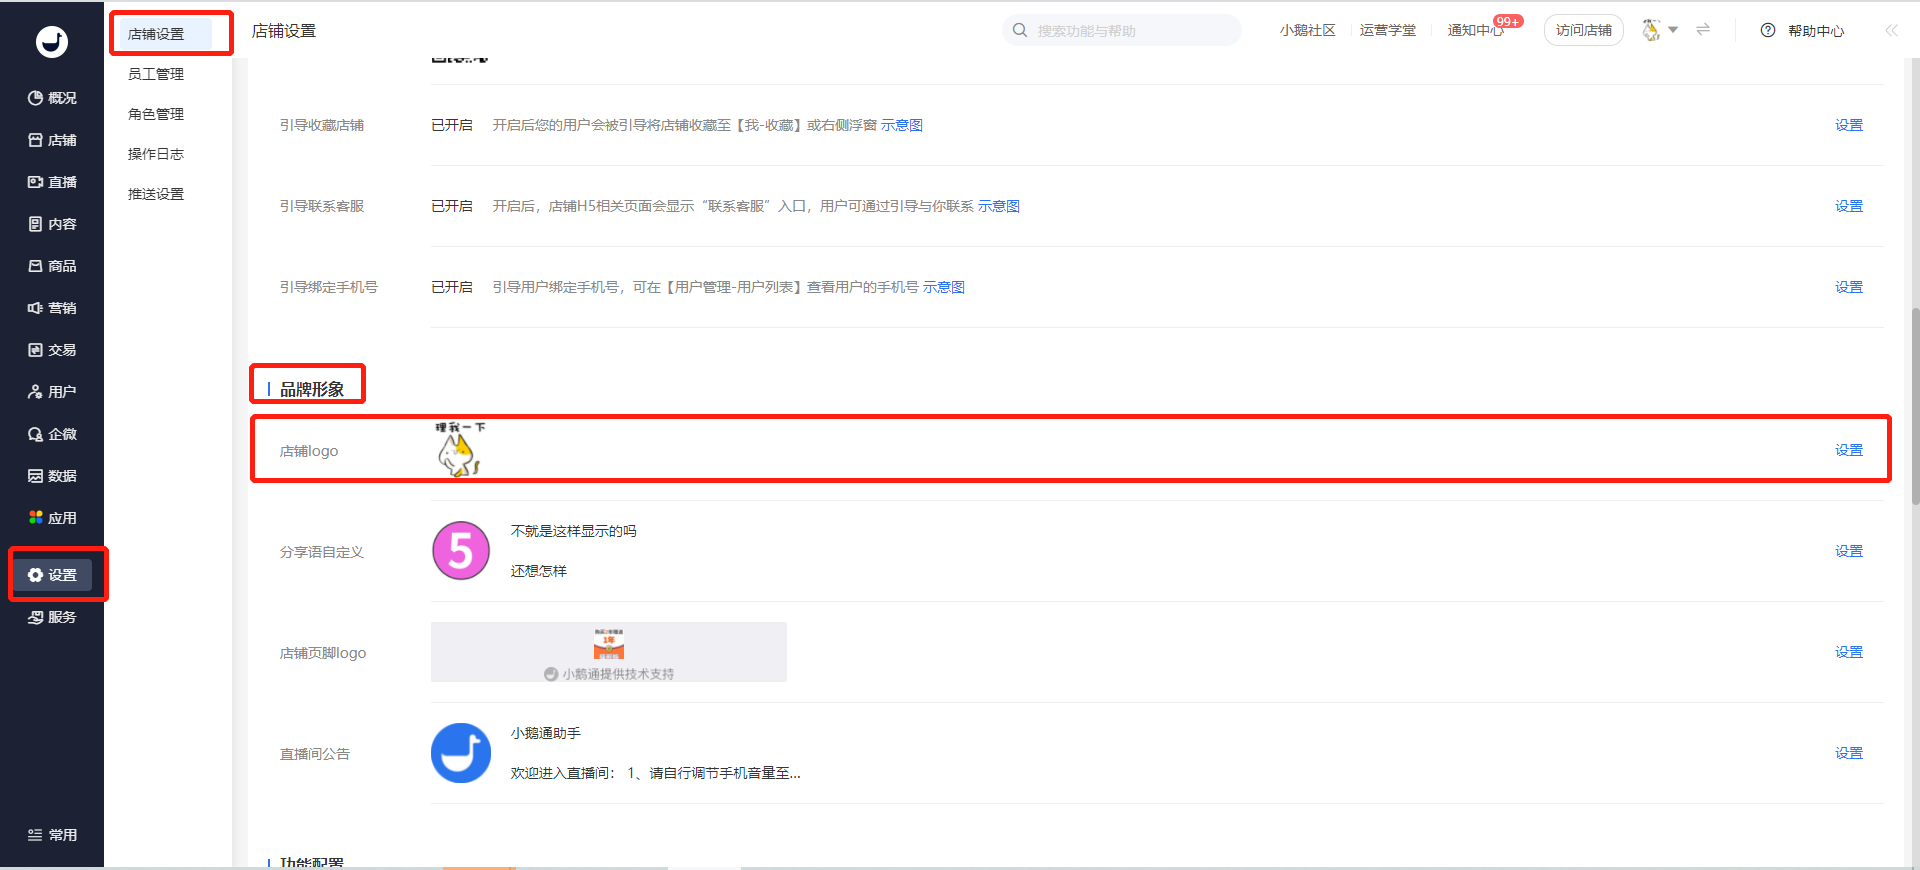The height and width of the screenshot is (870, 1920).
Task: Click the Xiaoetong logo at top left
Action: pyautogui.click(x=52, y=41)
